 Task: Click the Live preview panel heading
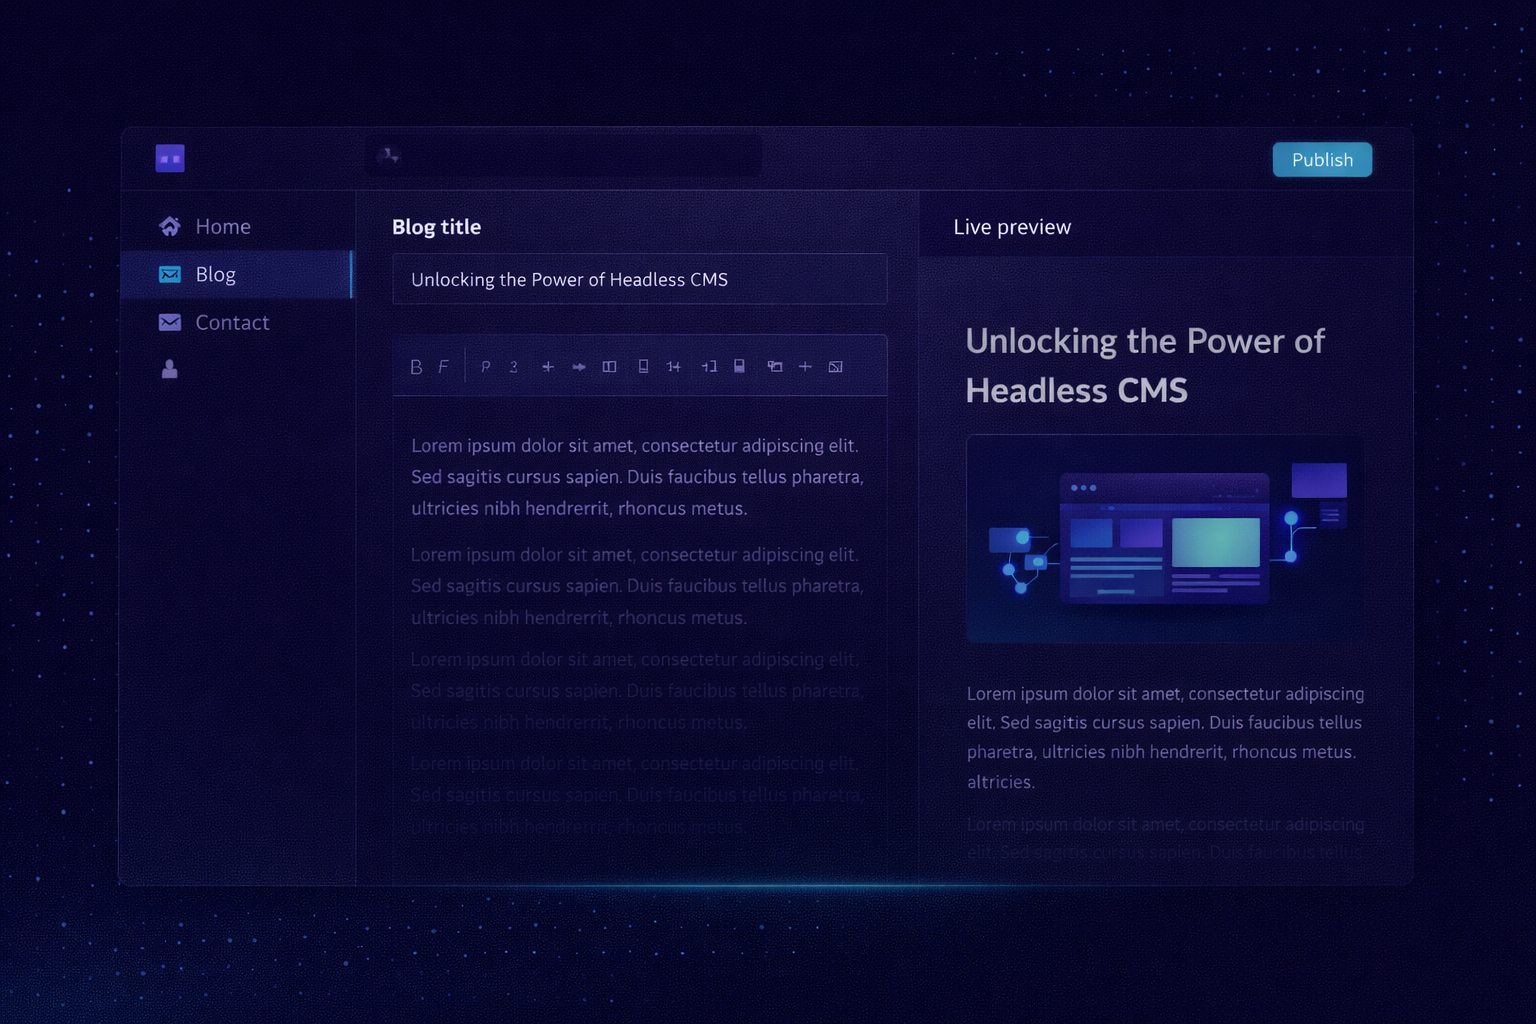[1012, 227]
